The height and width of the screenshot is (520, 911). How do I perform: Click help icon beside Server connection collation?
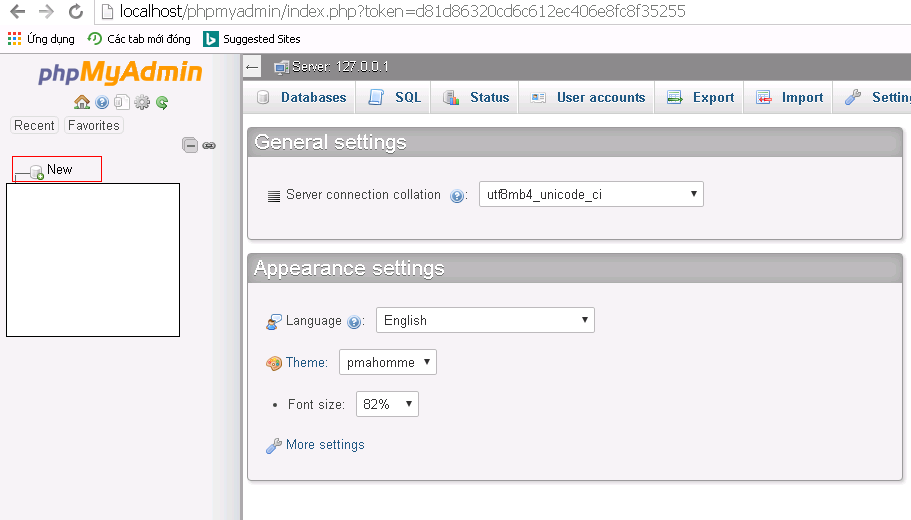coord(457,196)
